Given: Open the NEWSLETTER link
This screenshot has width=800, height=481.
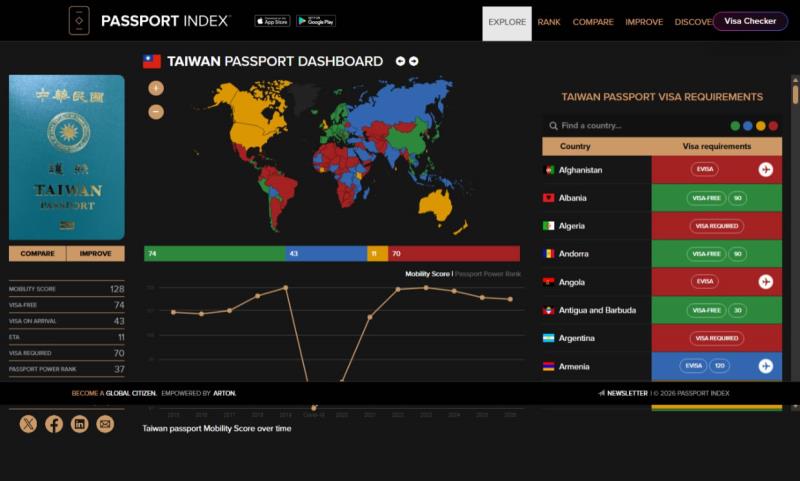Looking at the screenshot, I should 627,393.
